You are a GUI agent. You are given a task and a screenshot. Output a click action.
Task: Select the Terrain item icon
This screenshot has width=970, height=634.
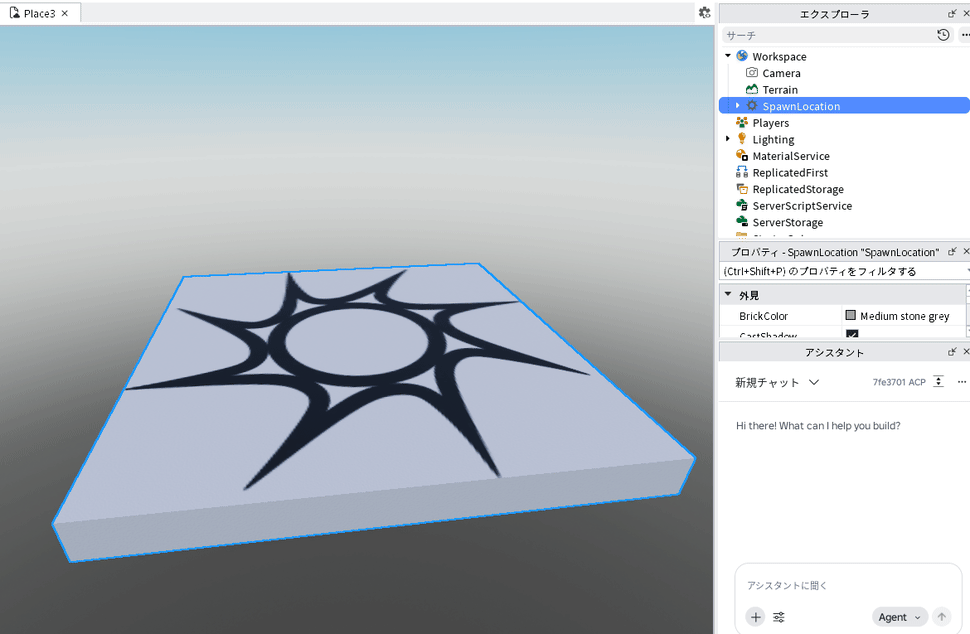coord(752,90)
